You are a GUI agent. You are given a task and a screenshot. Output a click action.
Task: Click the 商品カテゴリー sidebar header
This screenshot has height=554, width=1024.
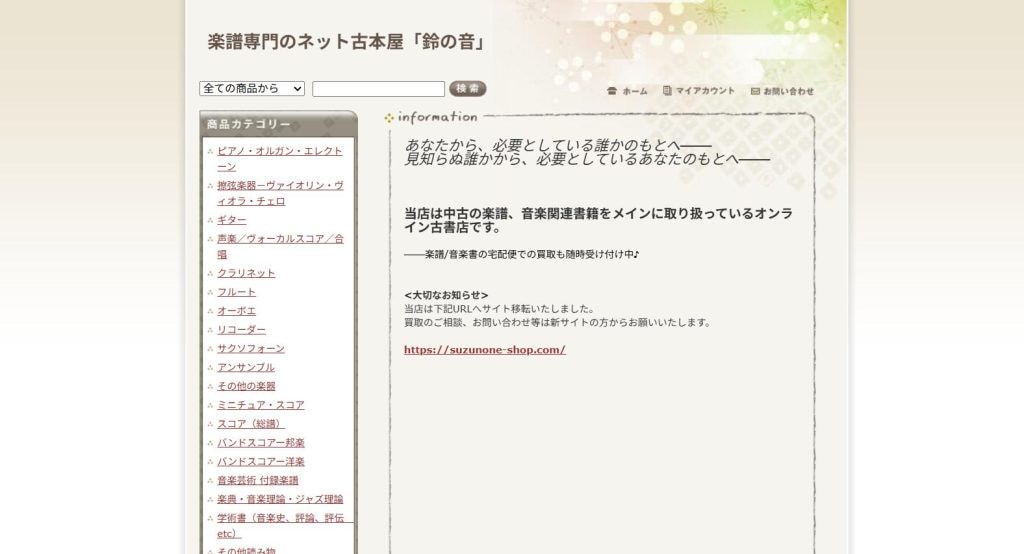pyautogui.click(x=278, y=123)
